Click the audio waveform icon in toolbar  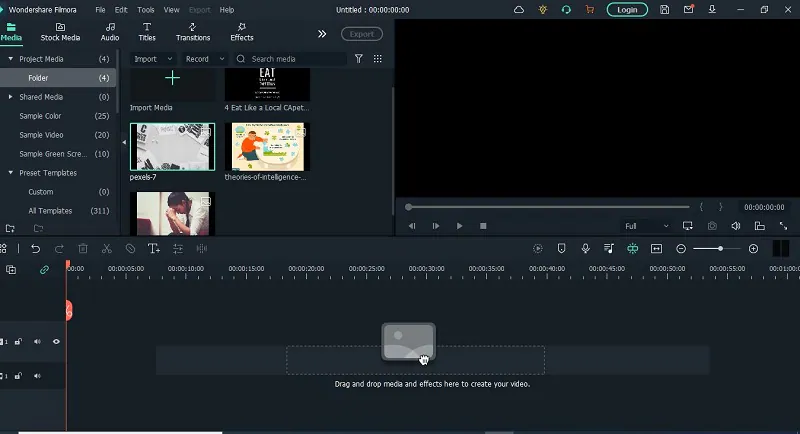[x=202, y=249]
